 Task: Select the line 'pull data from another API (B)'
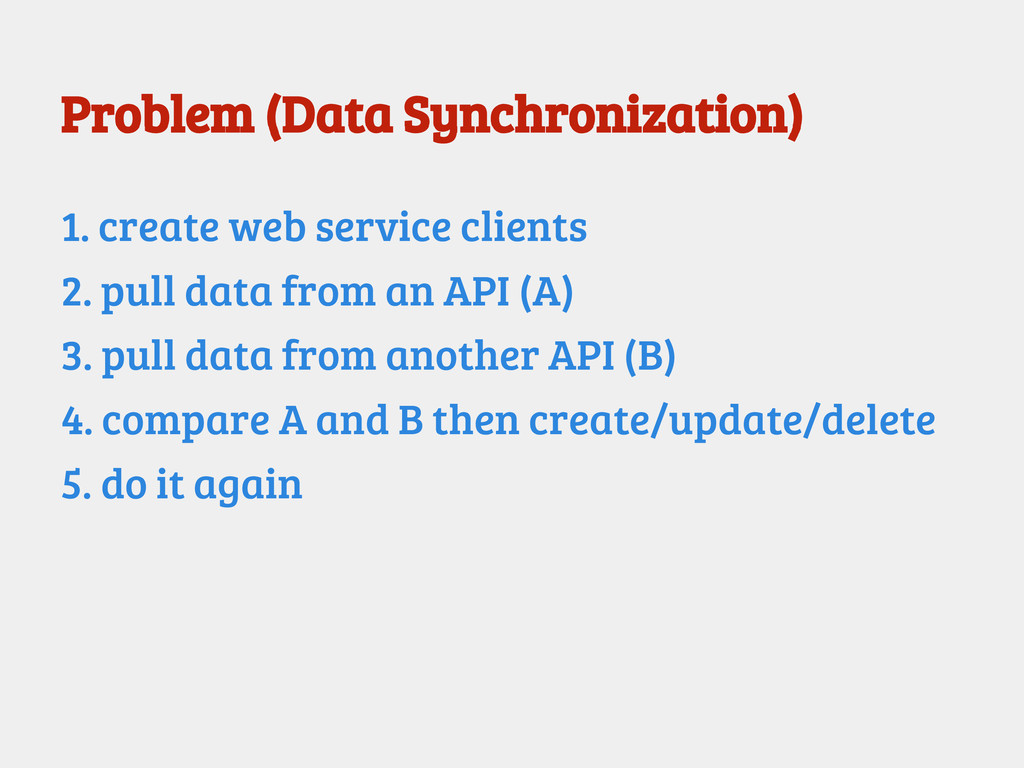(x=388, y=356)
